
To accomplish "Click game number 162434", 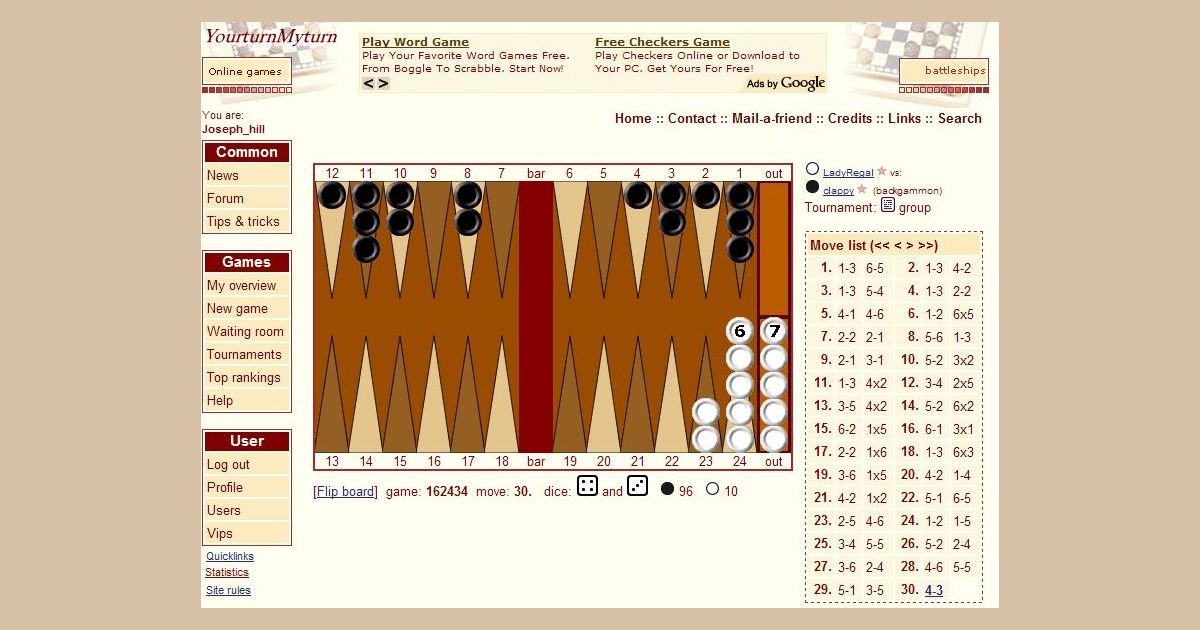I will click(447, 491).
